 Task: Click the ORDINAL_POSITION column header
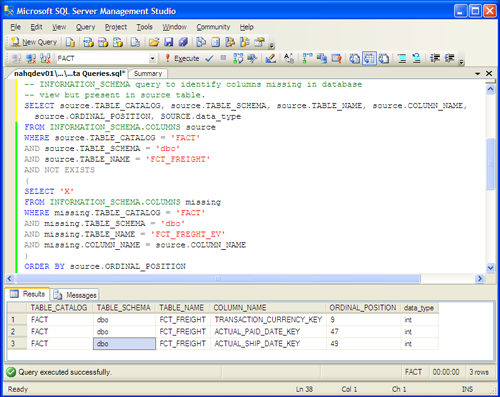click(x=363, y=308)
